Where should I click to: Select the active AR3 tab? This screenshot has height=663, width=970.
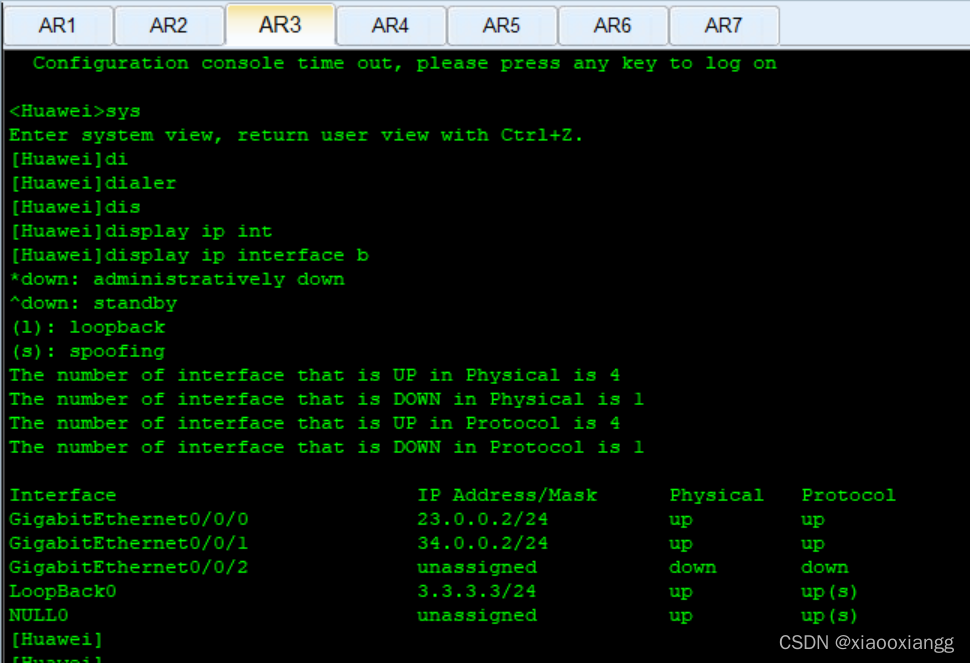280,24
